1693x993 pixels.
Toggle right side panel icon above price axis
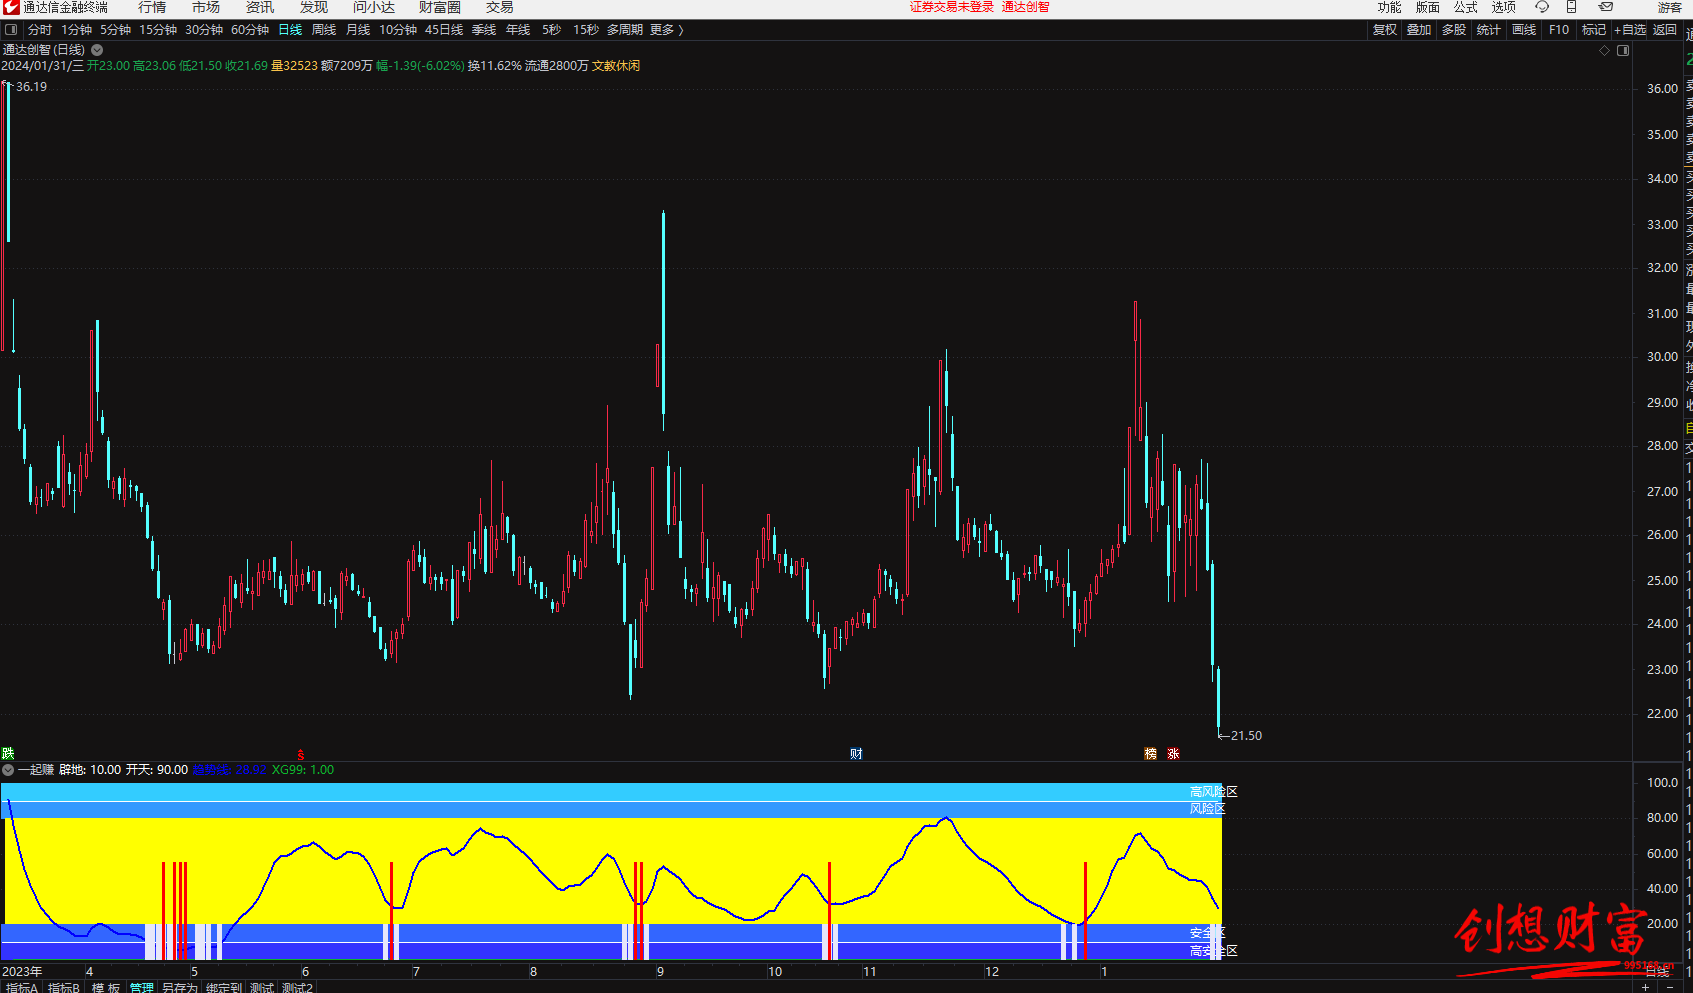click(x=1623, y=50)
